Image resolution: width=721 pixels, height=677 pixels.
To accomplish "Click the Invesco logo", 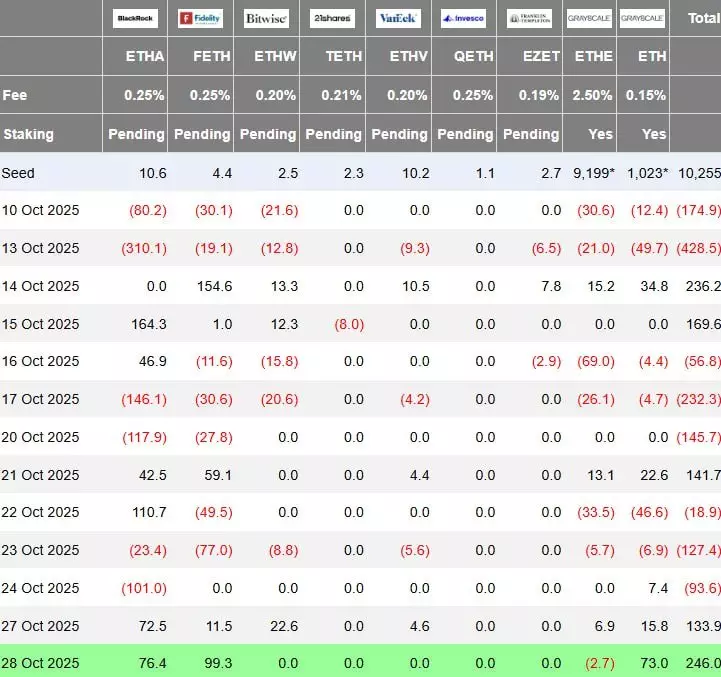I will tap(463, 19).
